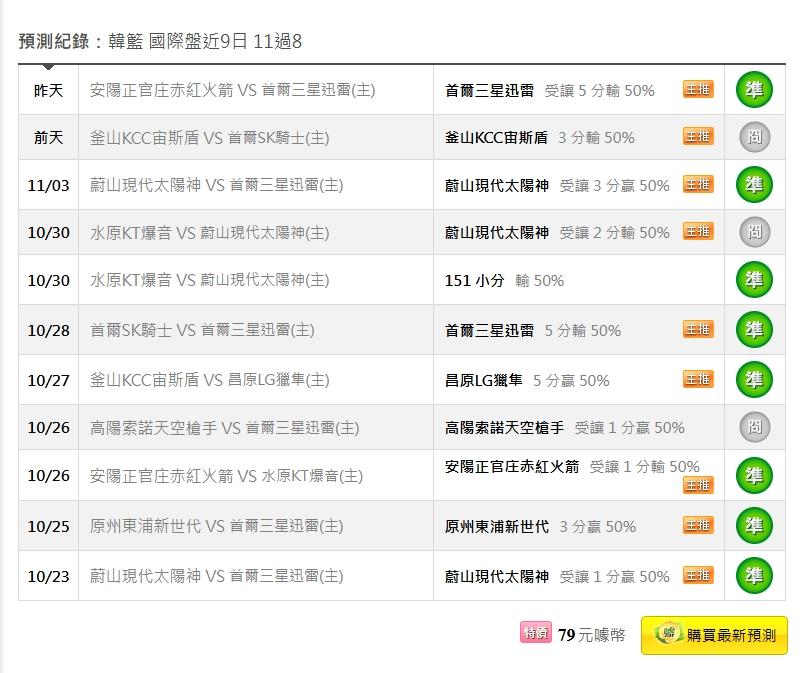Click 11/03 蔚山現代太陽神 VS 首爾三星迅雷 matchup
The image size is (801, 673).
click(x=217, y=185)
